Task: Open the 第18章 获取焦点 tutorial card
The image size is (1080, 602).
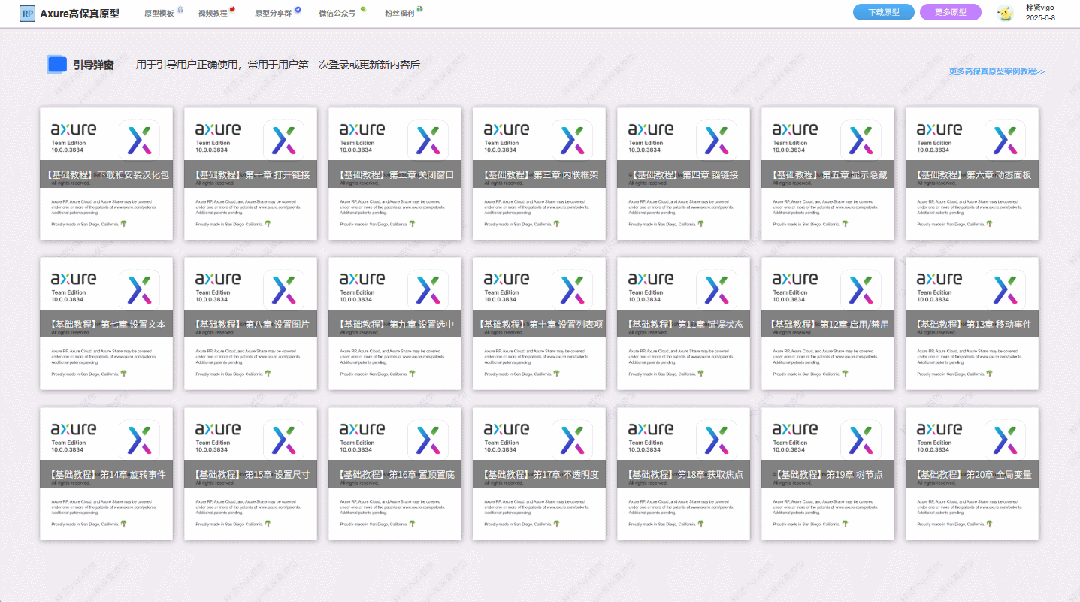Action: 683,473
